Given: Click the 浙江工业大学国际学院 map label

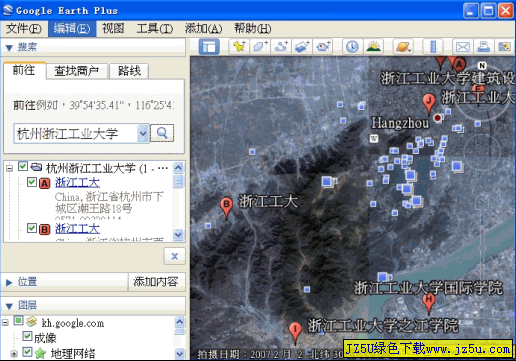Looking at the screenshot, I should (x=428, y=288).
